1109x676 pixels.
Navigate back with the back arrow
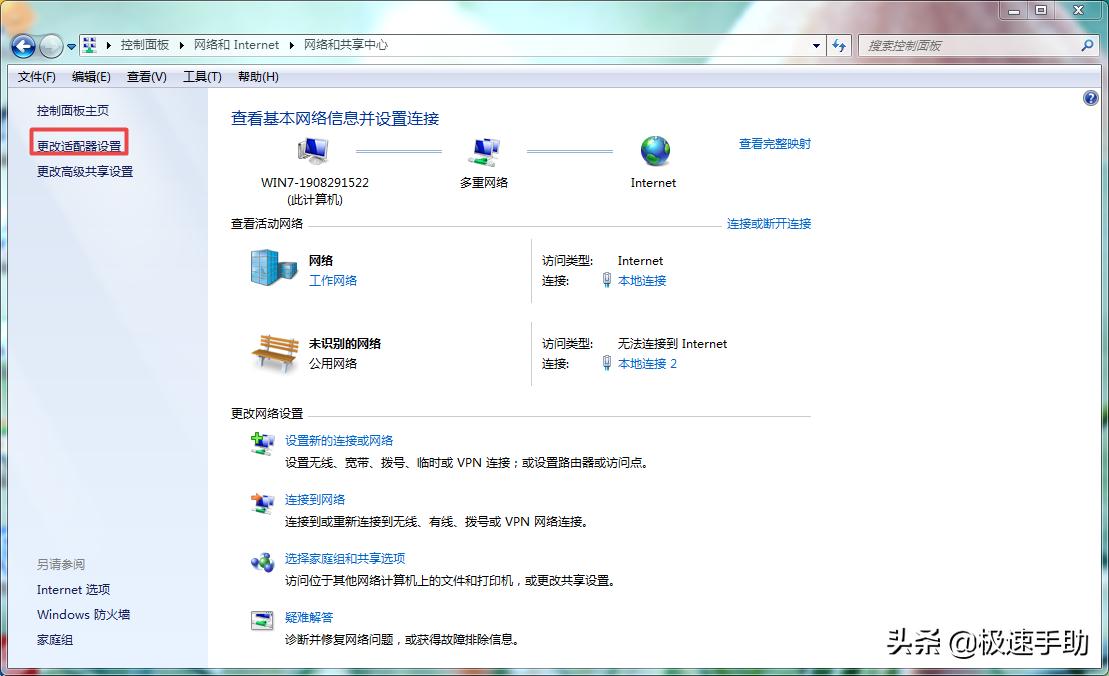pos(21,46)
